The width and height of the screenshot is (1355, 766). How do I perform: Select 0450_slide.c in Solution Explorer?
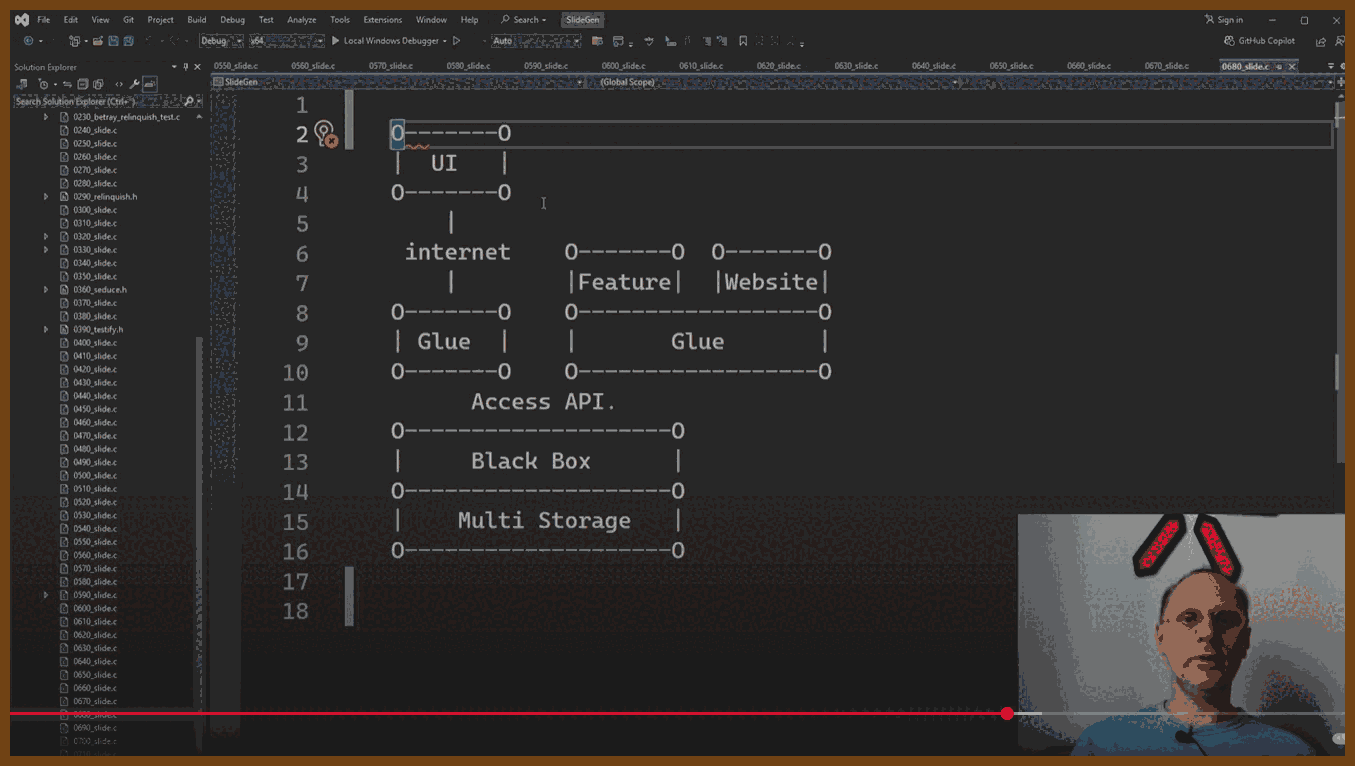[x=95, y=409]
